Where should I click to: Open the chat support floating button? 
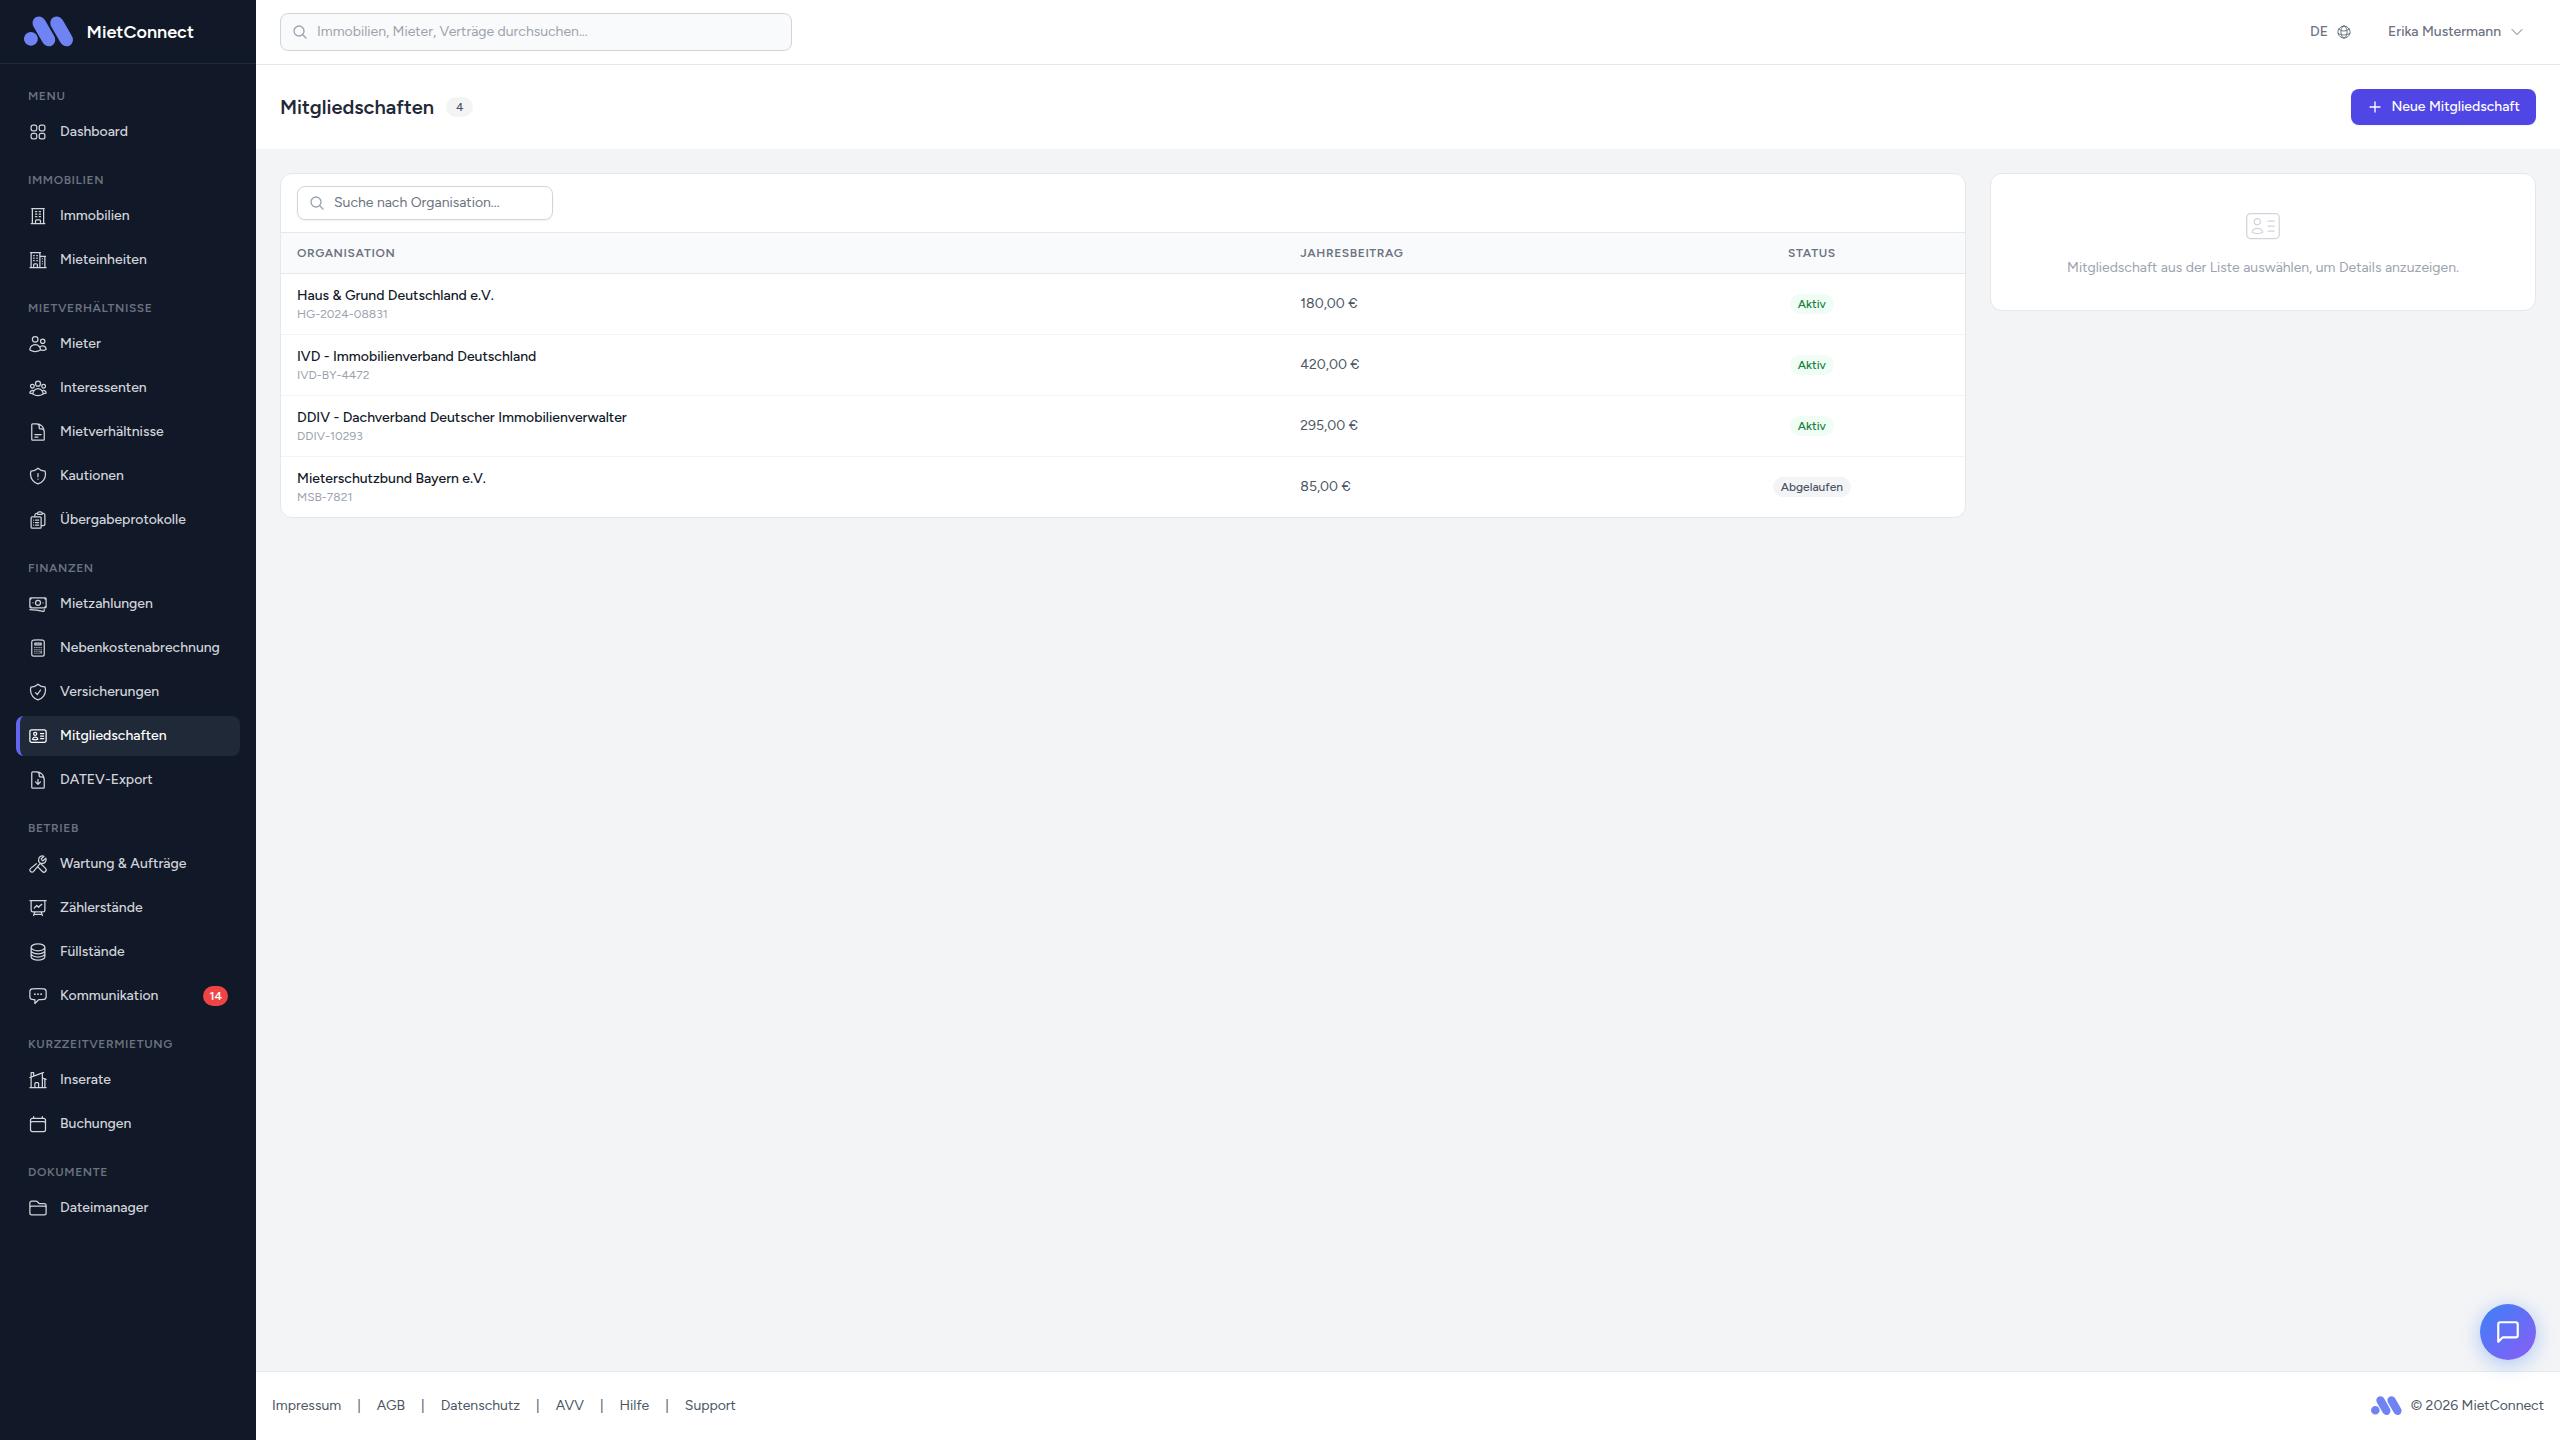pos(2507,1331)
